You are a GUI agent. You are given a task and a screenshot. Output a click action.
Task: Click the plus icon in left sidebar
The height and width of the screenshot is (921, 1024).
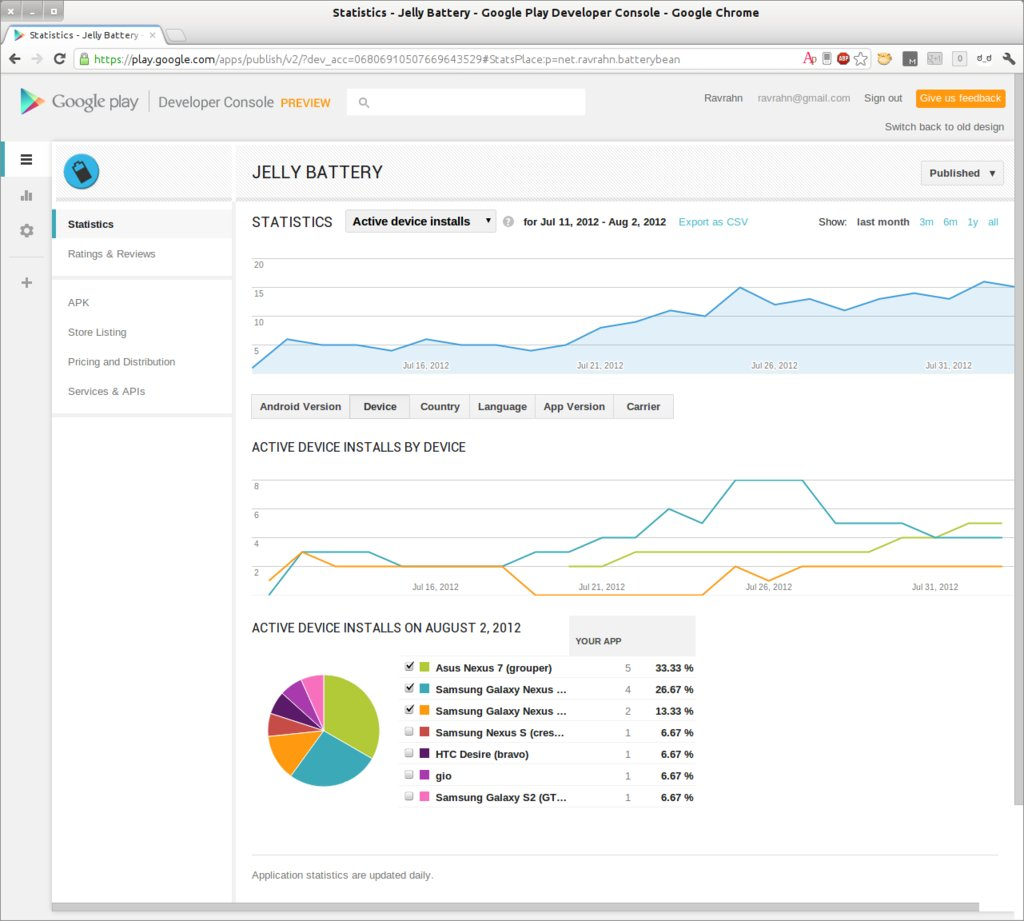pyautogui.click(x=26, y=282)
